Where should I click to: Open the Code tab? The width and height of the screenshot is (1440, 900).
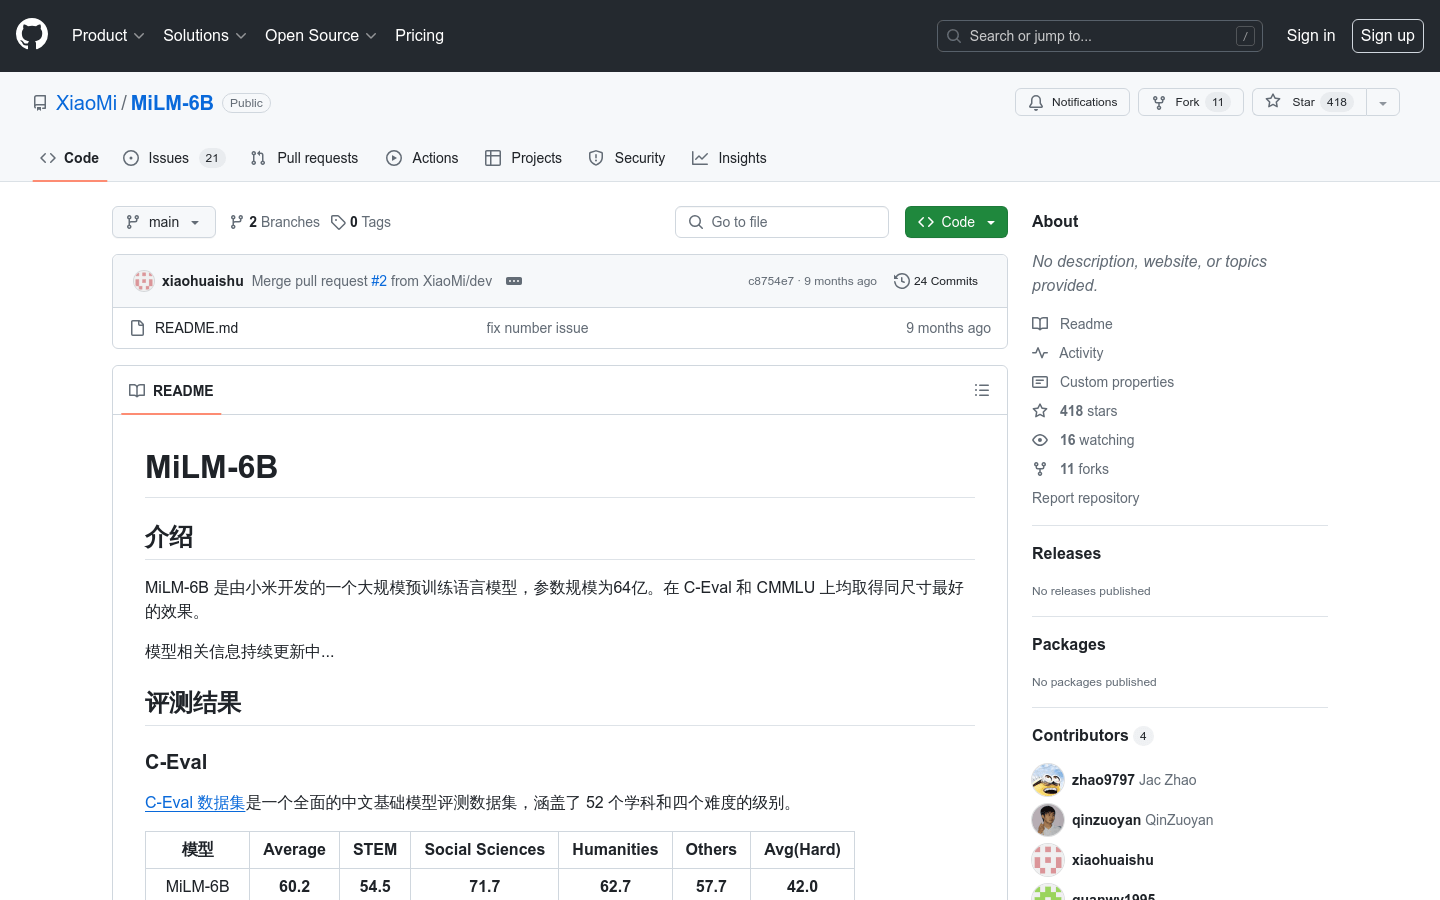tap(70, 158)
